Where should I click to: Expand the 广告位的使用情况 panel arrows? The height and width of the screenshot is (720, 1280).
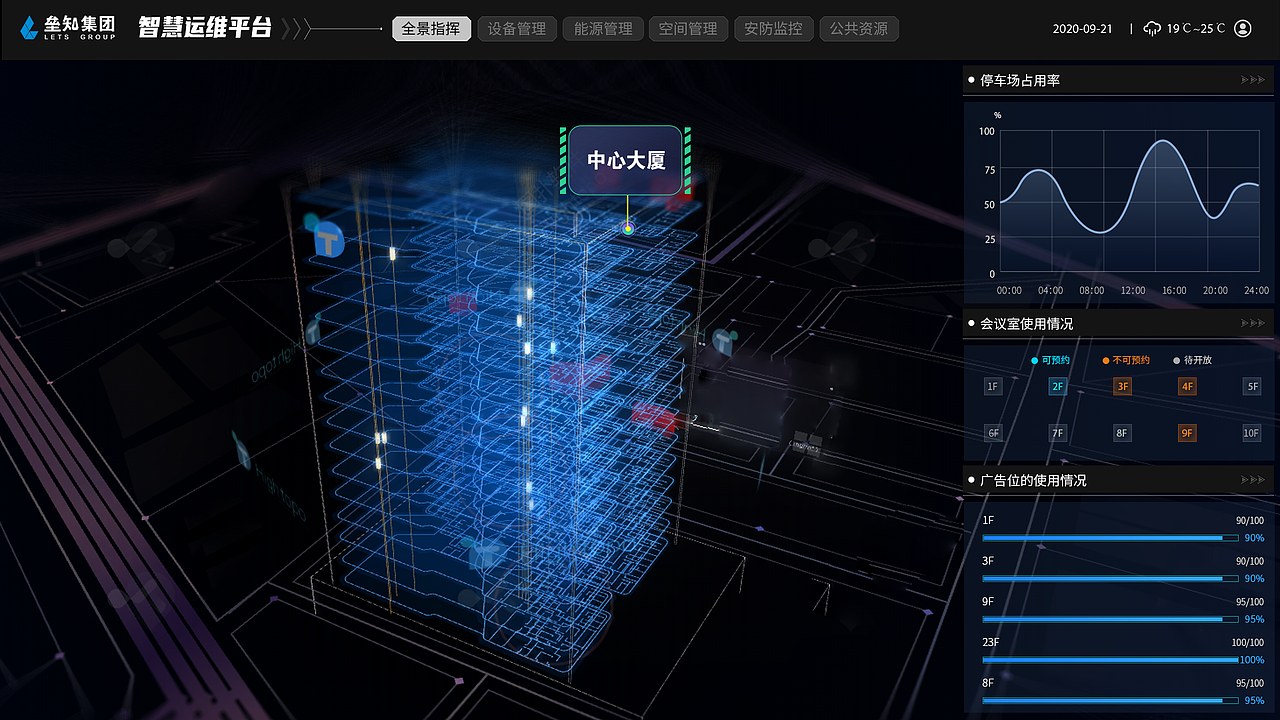click(1252, 479)
